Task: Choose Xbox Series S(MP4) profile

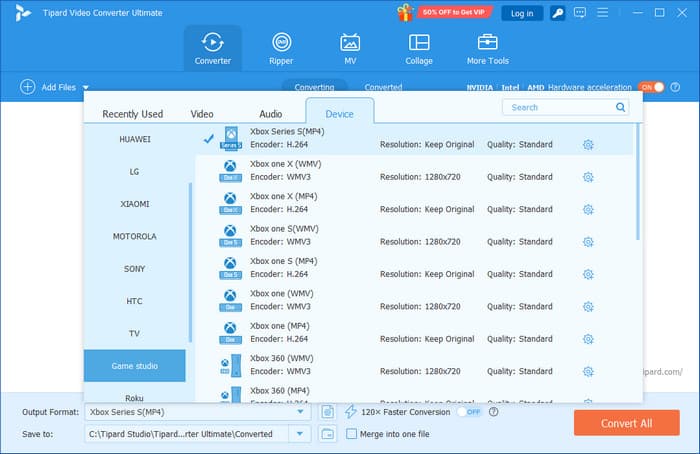Action: coord(414,139)
